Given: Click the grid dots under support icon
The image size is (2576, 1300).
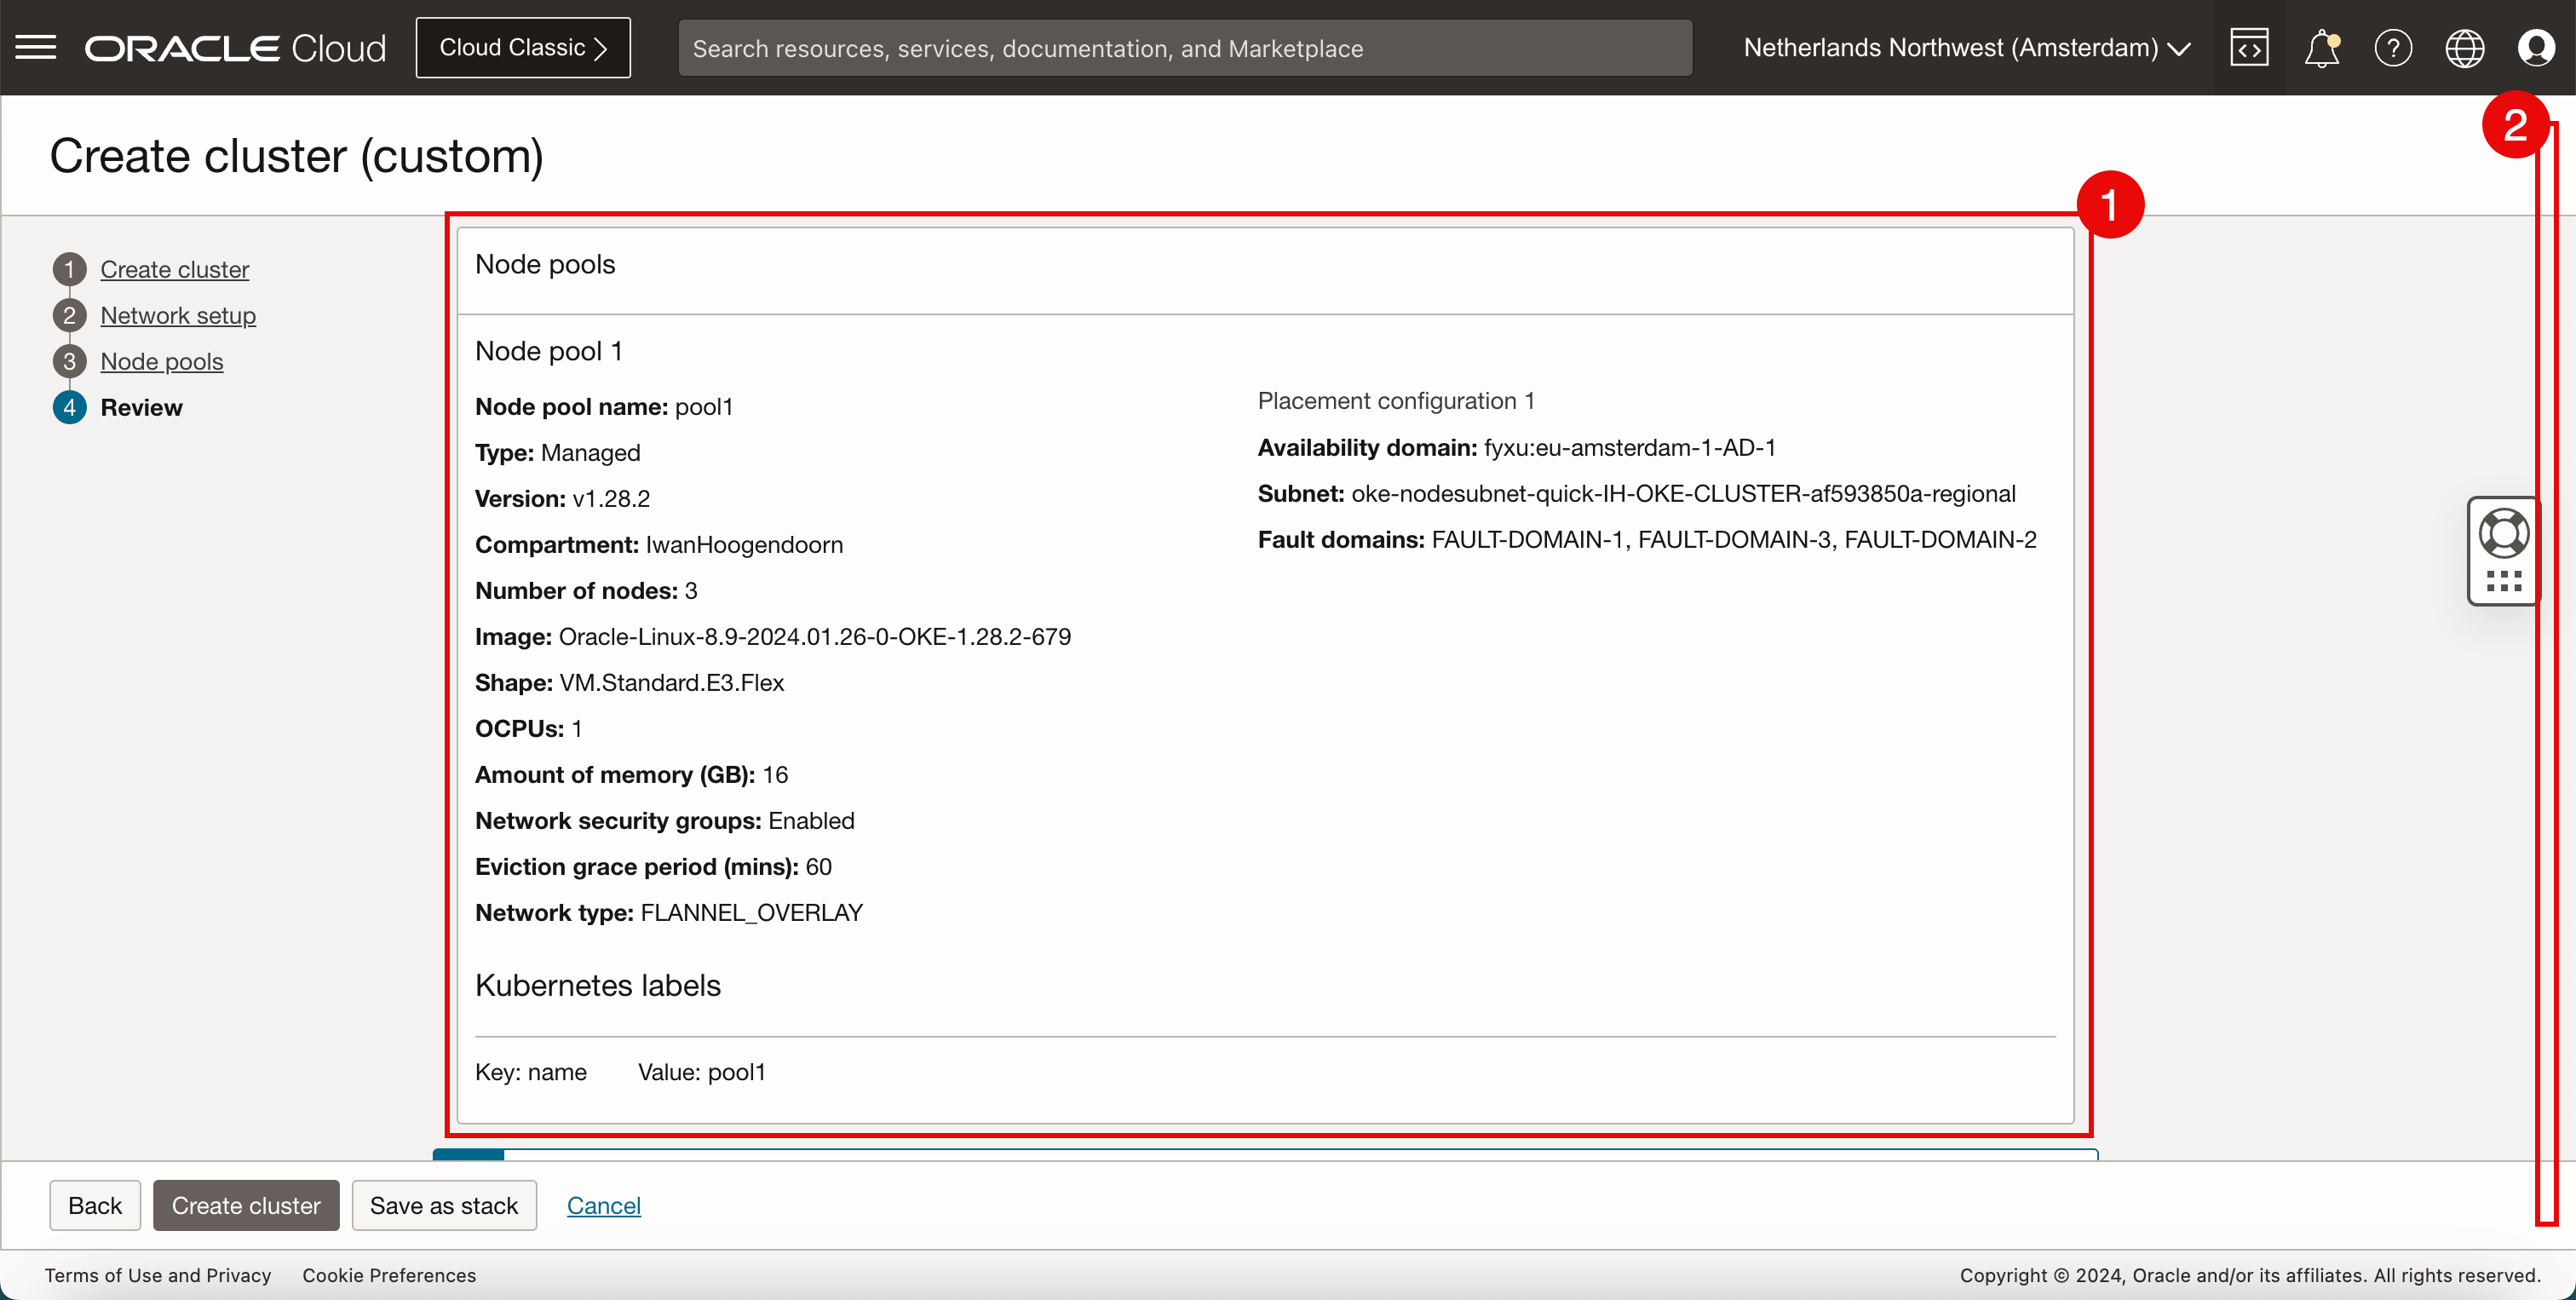Looking at the screenshot, I should (2503, 581).
